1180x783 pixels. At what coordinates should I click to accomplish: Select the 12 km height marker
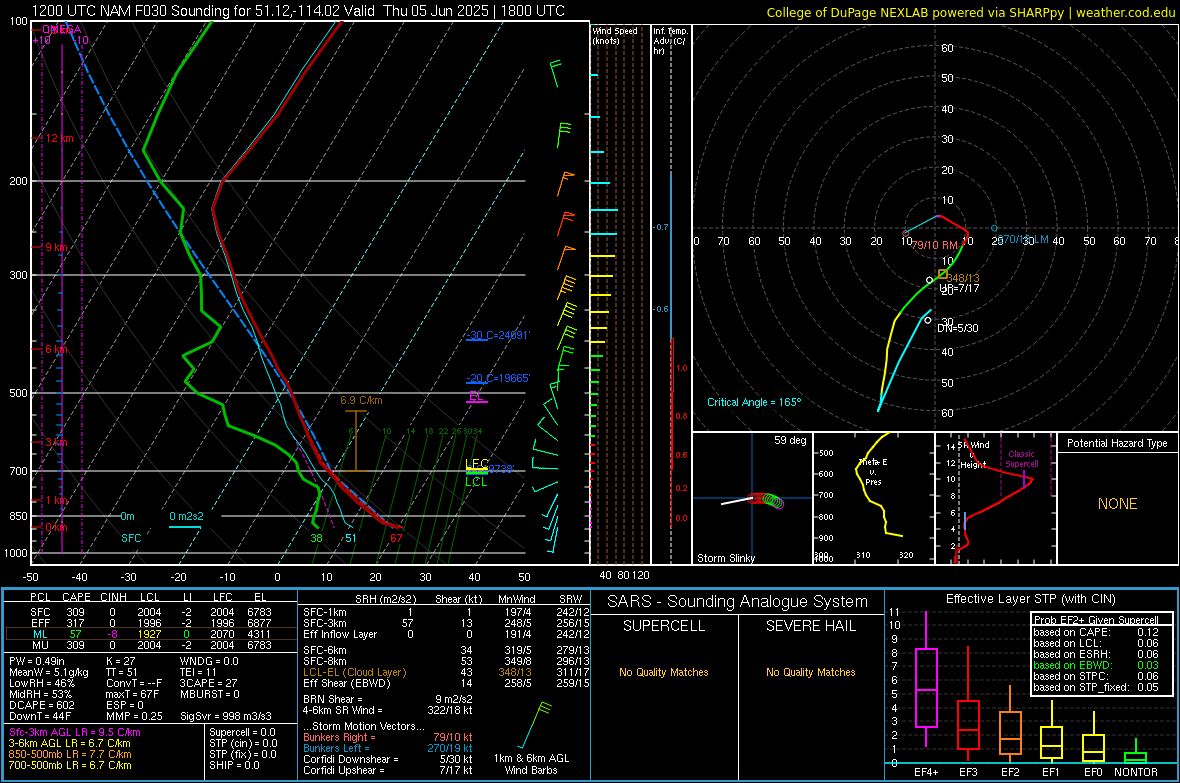(x=57, y=139)
